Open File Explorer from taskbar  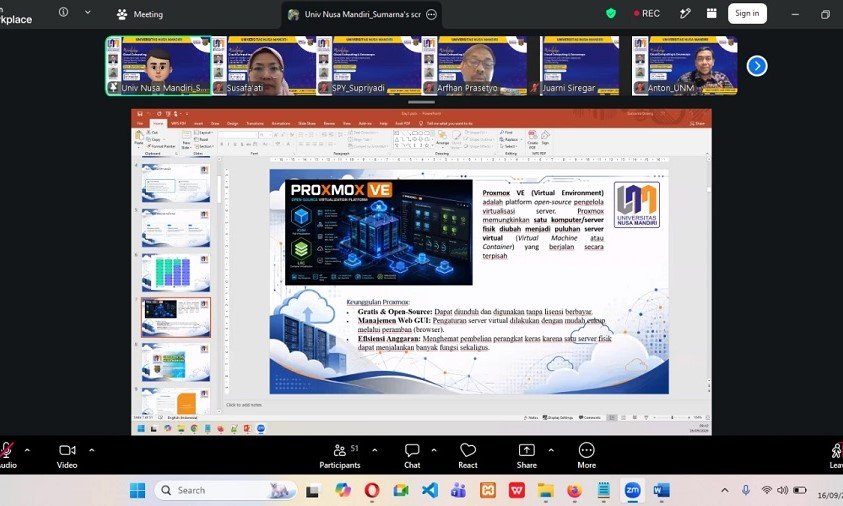pyautogui.click(x=546, y=490)
